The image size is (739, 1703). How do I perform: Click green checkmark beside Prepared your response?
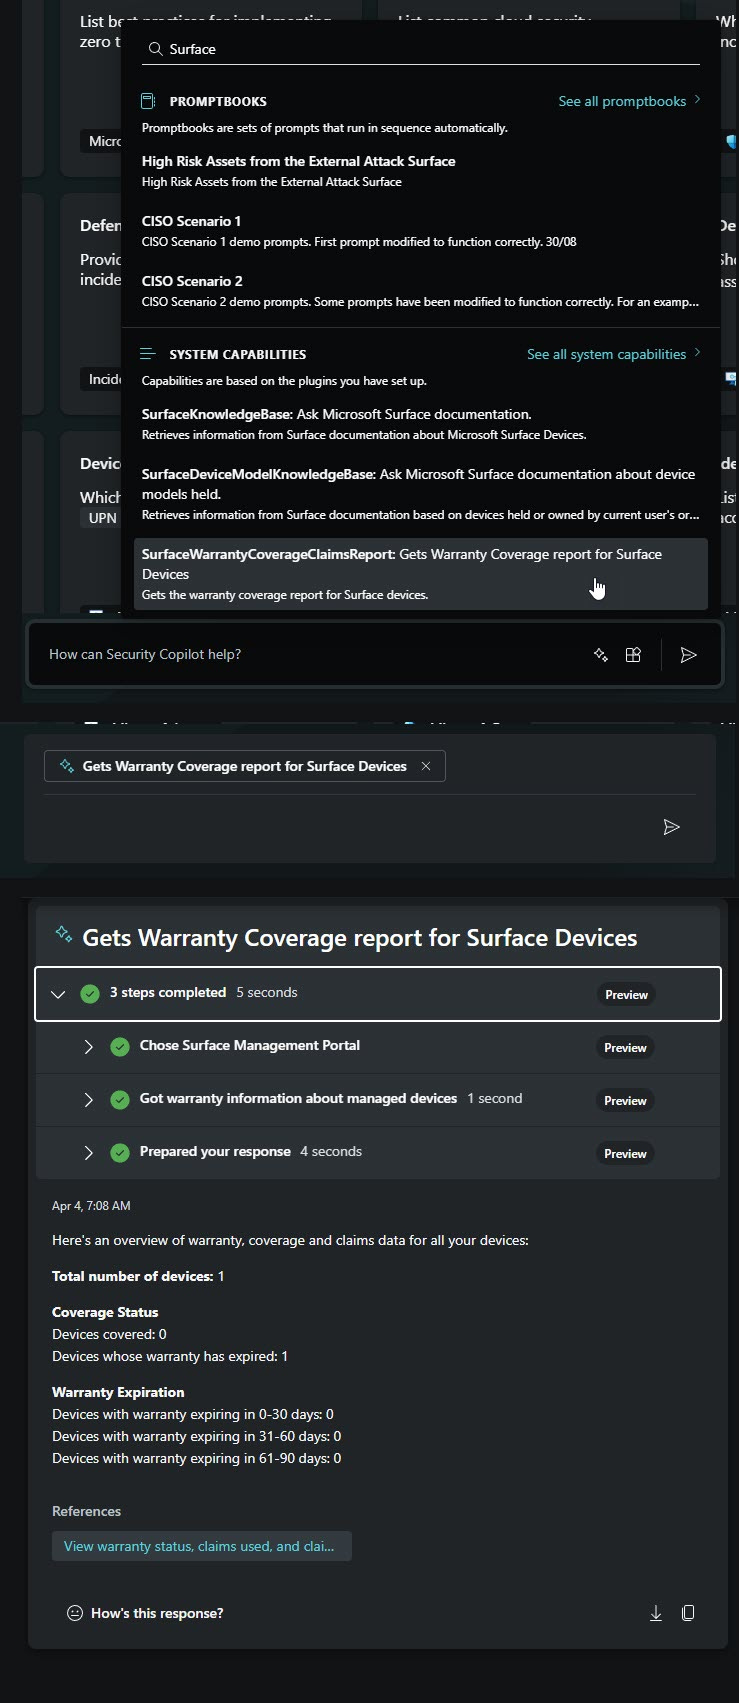[120, 1153]
